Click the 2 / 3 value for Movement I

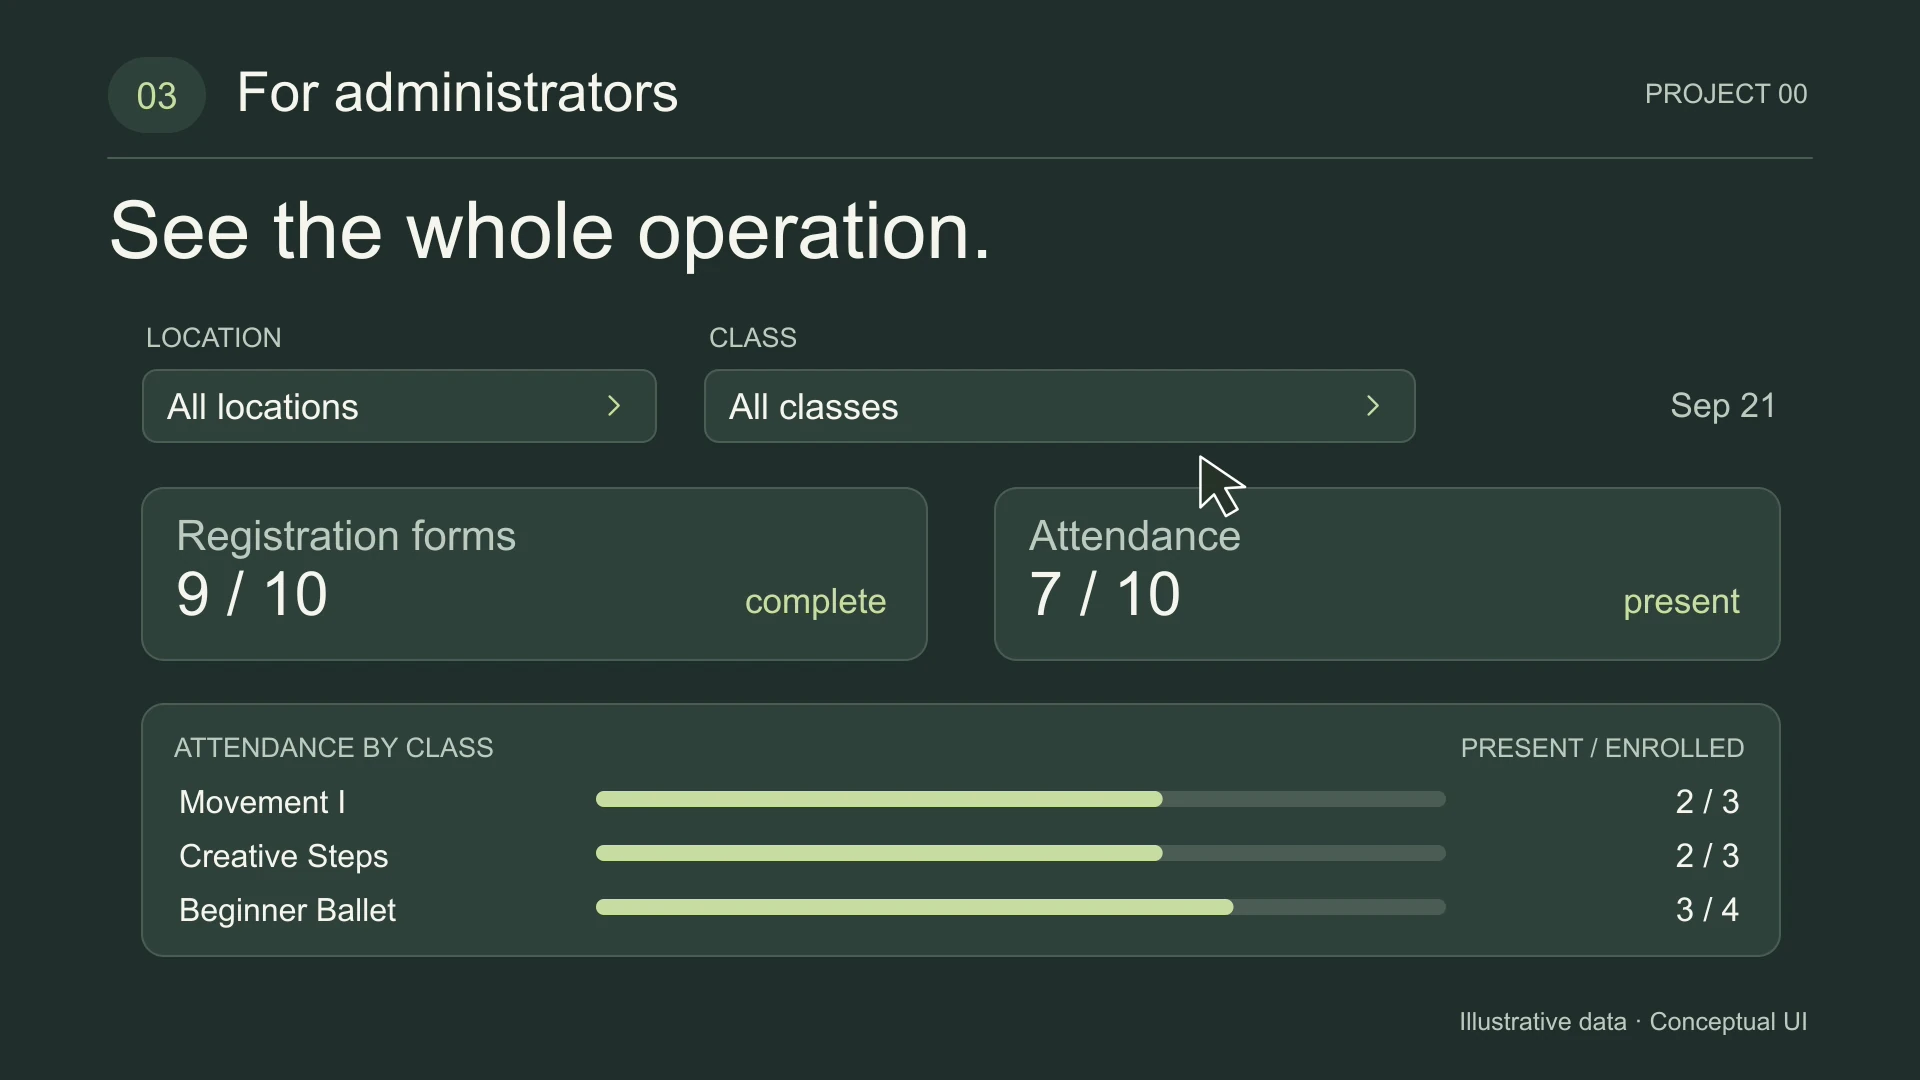coord(1707,802)
